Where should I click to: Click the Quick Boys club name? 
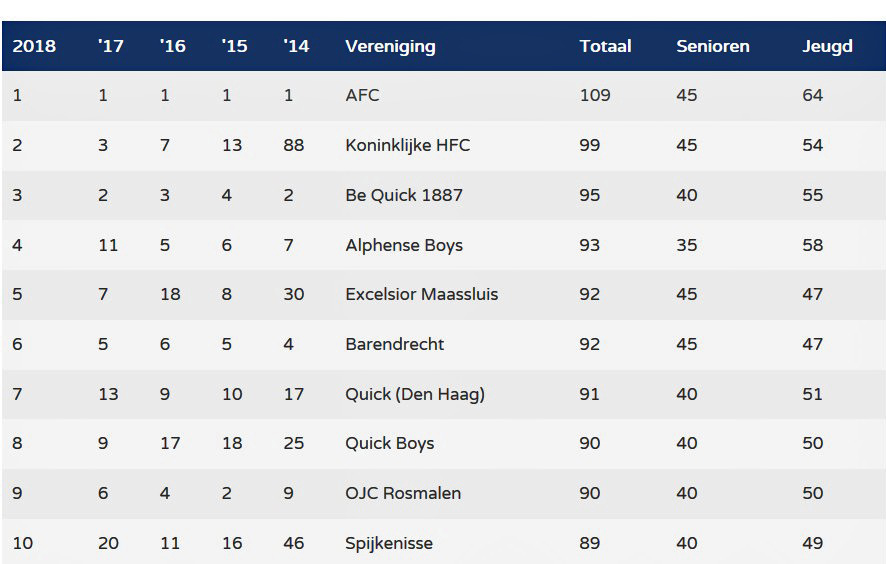[x=389, y=443]
